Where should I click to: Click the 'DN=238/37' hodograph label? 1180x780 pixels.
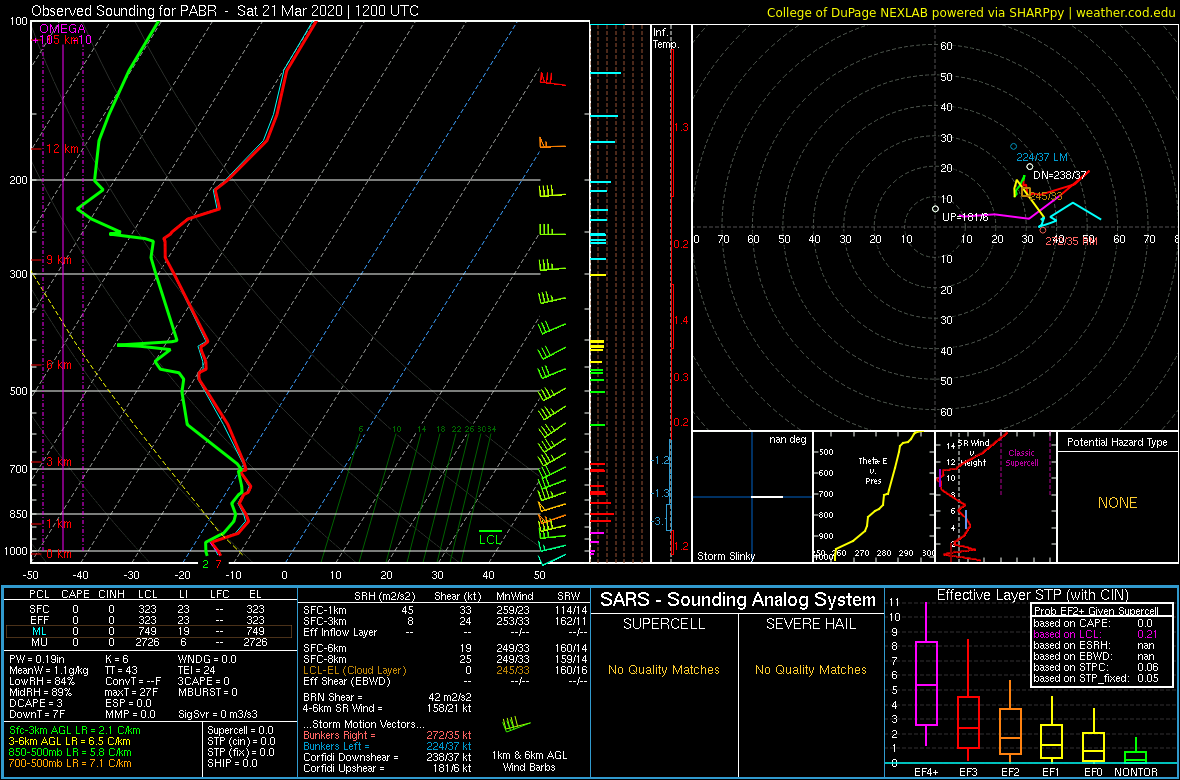1060,175
